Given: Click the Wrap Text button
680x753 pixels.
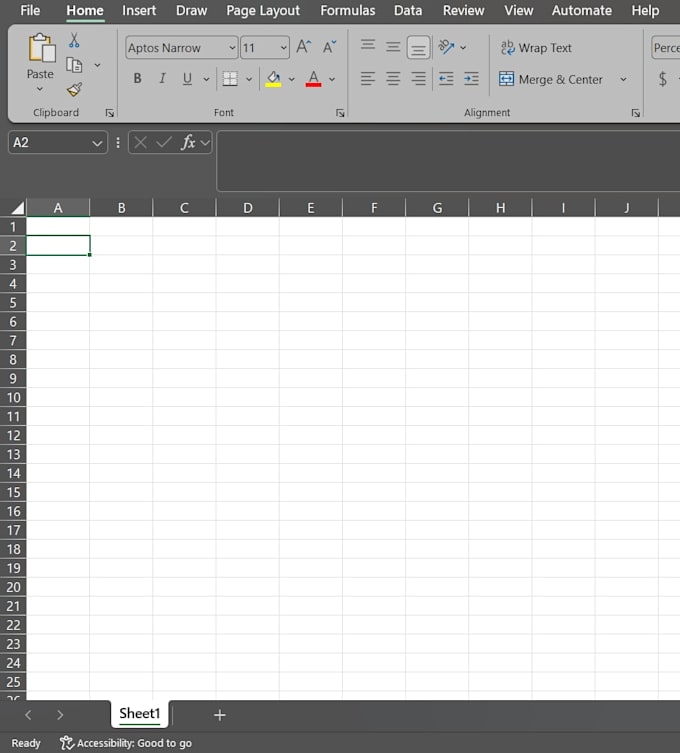Looking at the screenshot, I should click(x=536, y=48).
